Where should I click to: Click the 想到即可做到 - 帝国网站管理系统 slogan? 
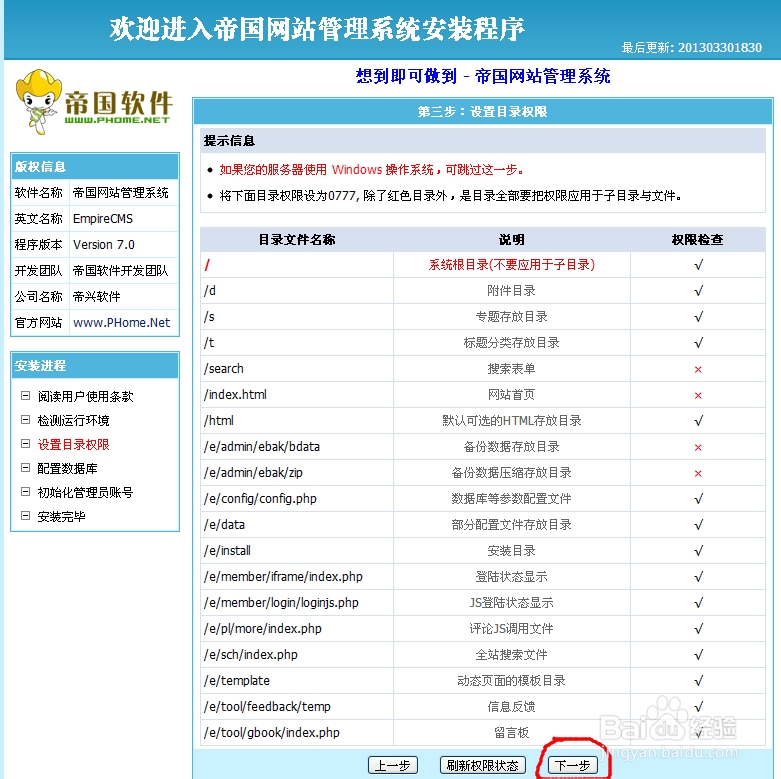(x=483, y=76)
